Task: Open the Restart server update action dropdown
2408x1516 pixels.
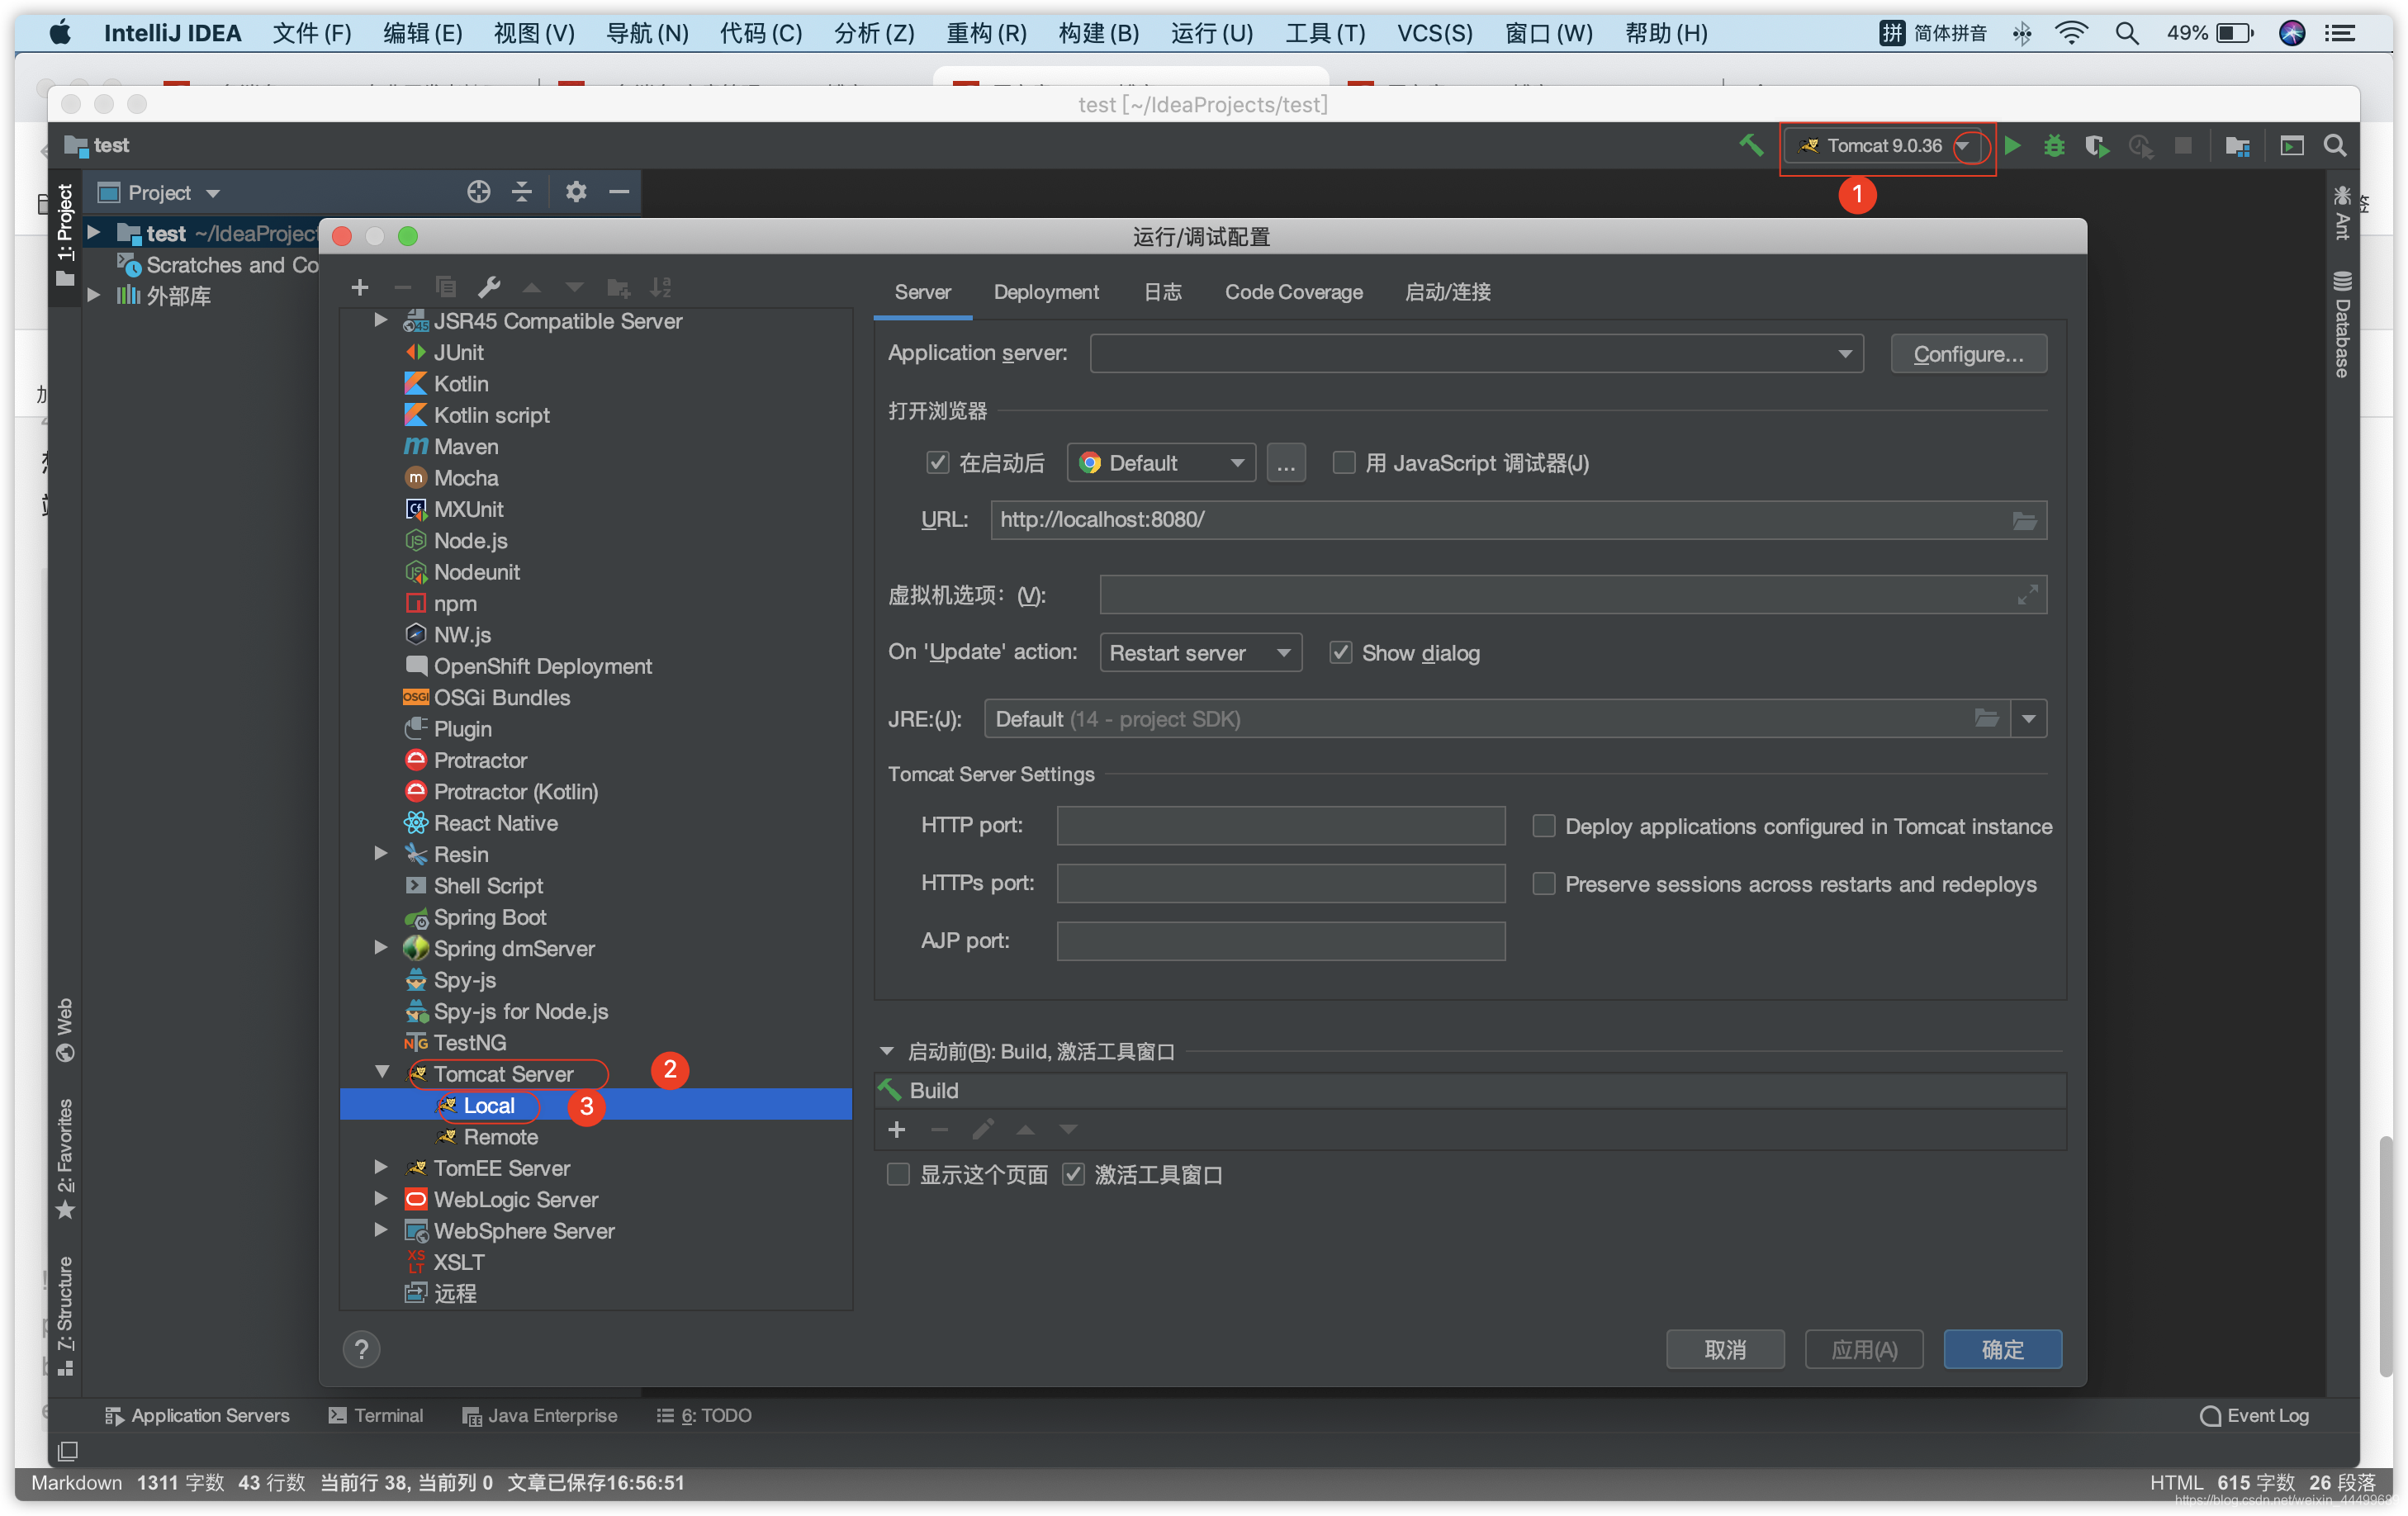Action: click(x=1200, y=653)
